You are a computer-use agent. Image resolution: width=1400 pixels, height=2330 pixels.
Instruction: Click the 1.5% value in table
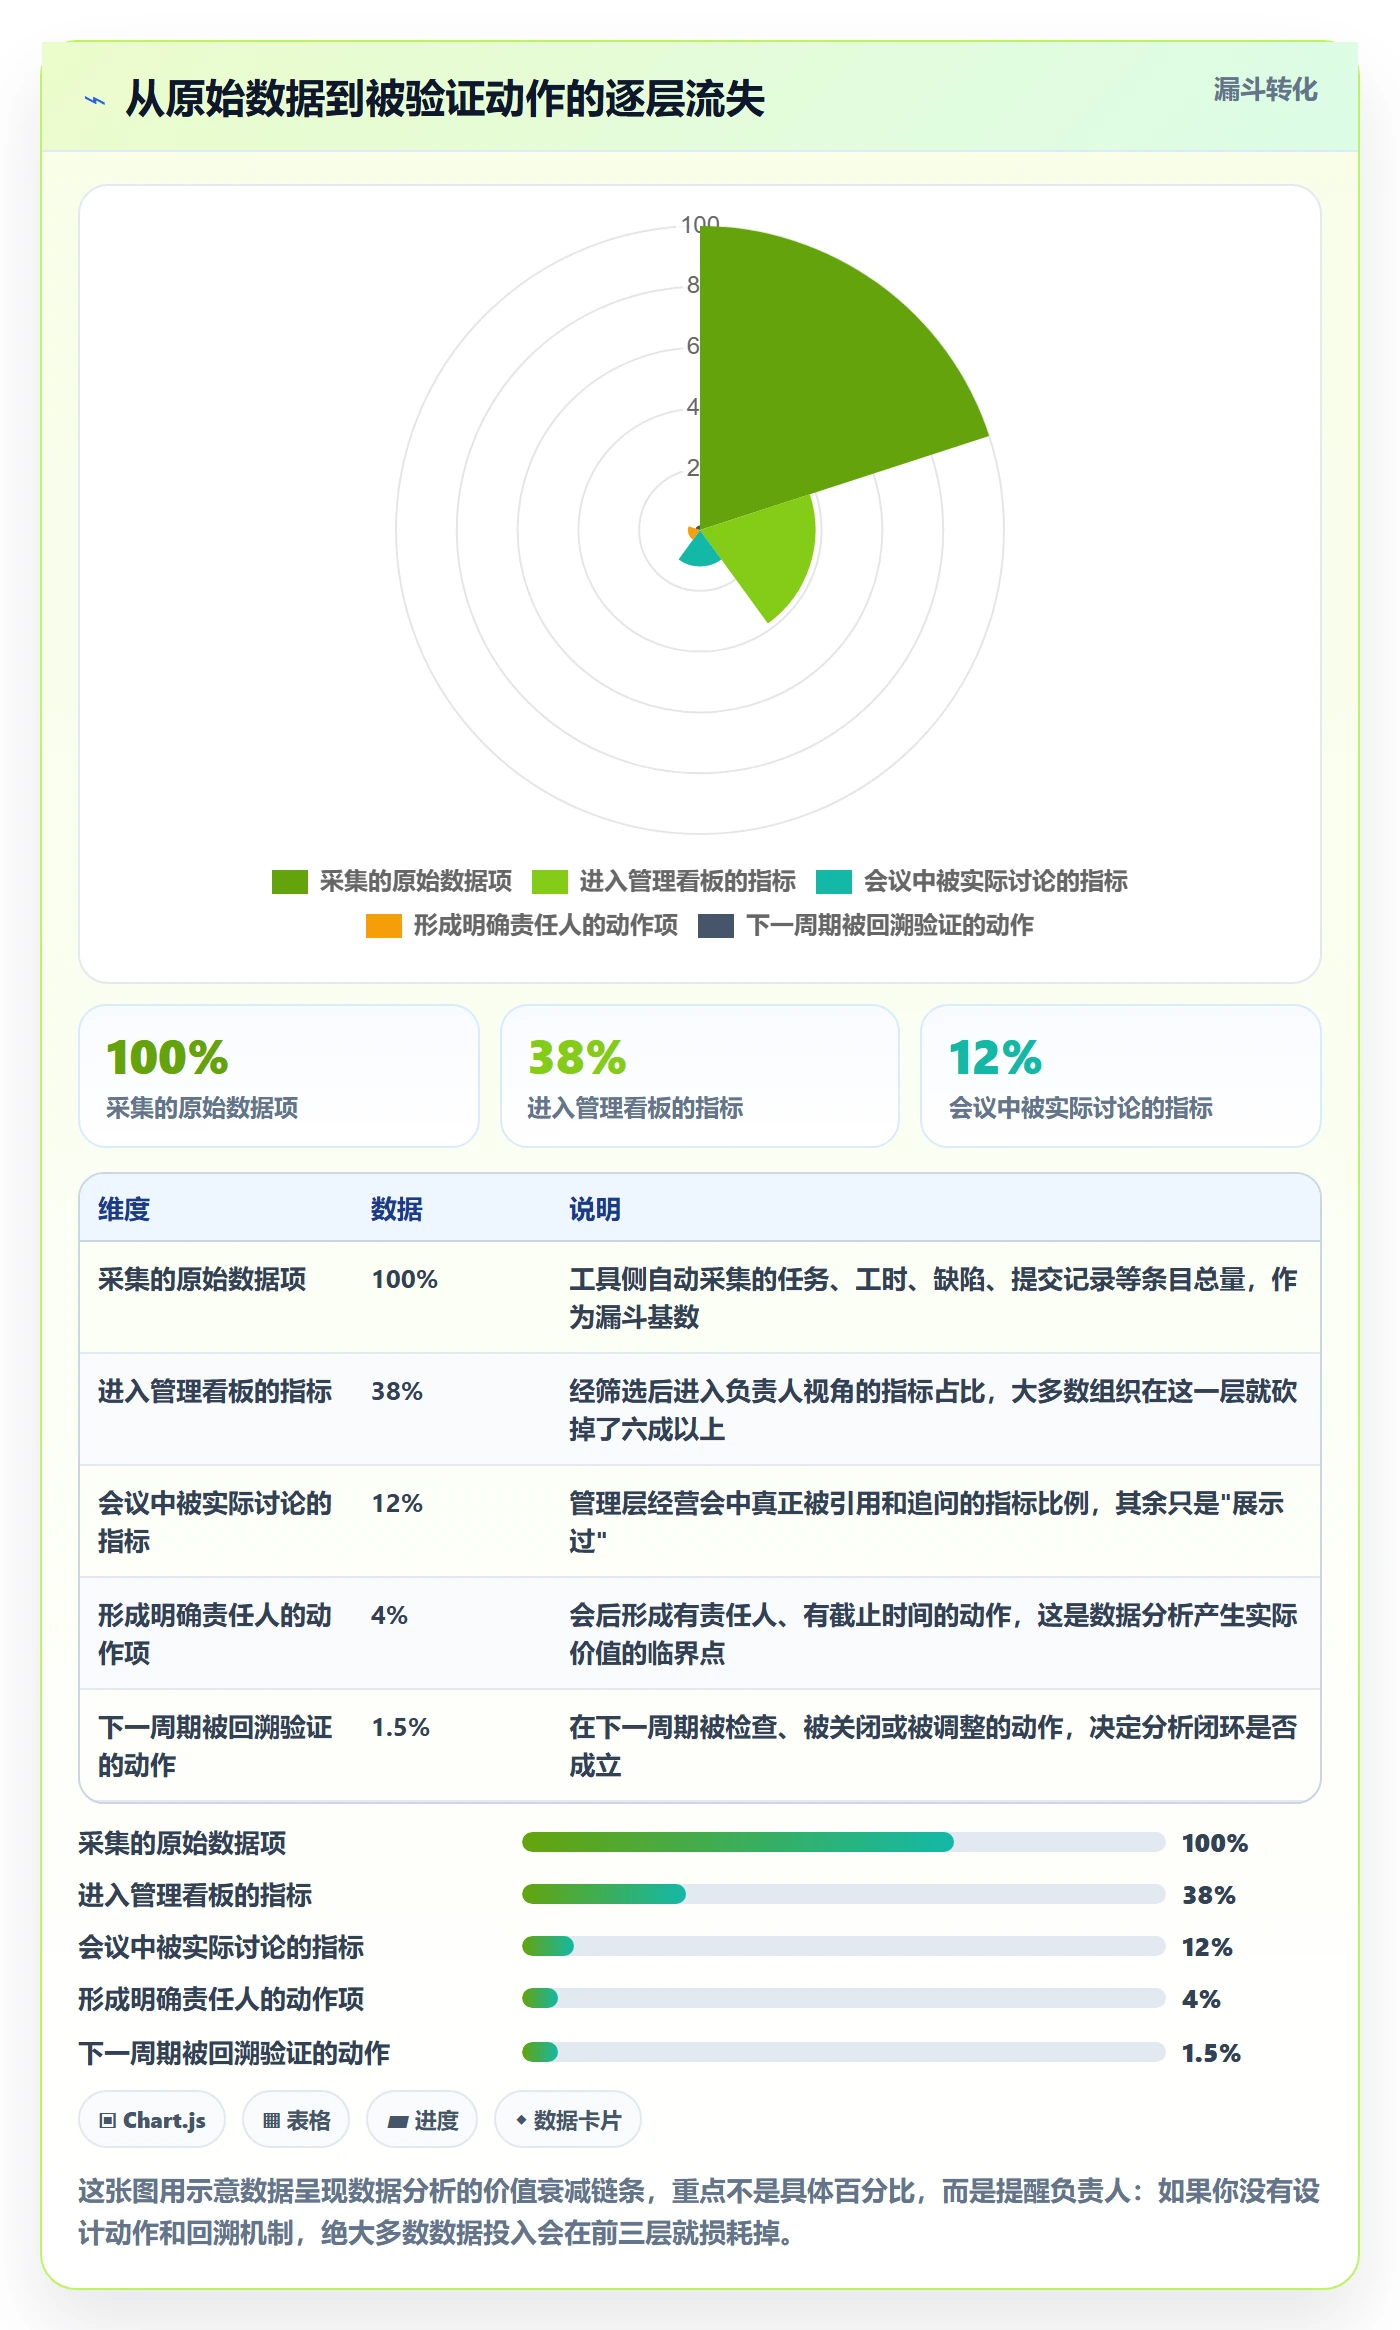coord(401,1727)
